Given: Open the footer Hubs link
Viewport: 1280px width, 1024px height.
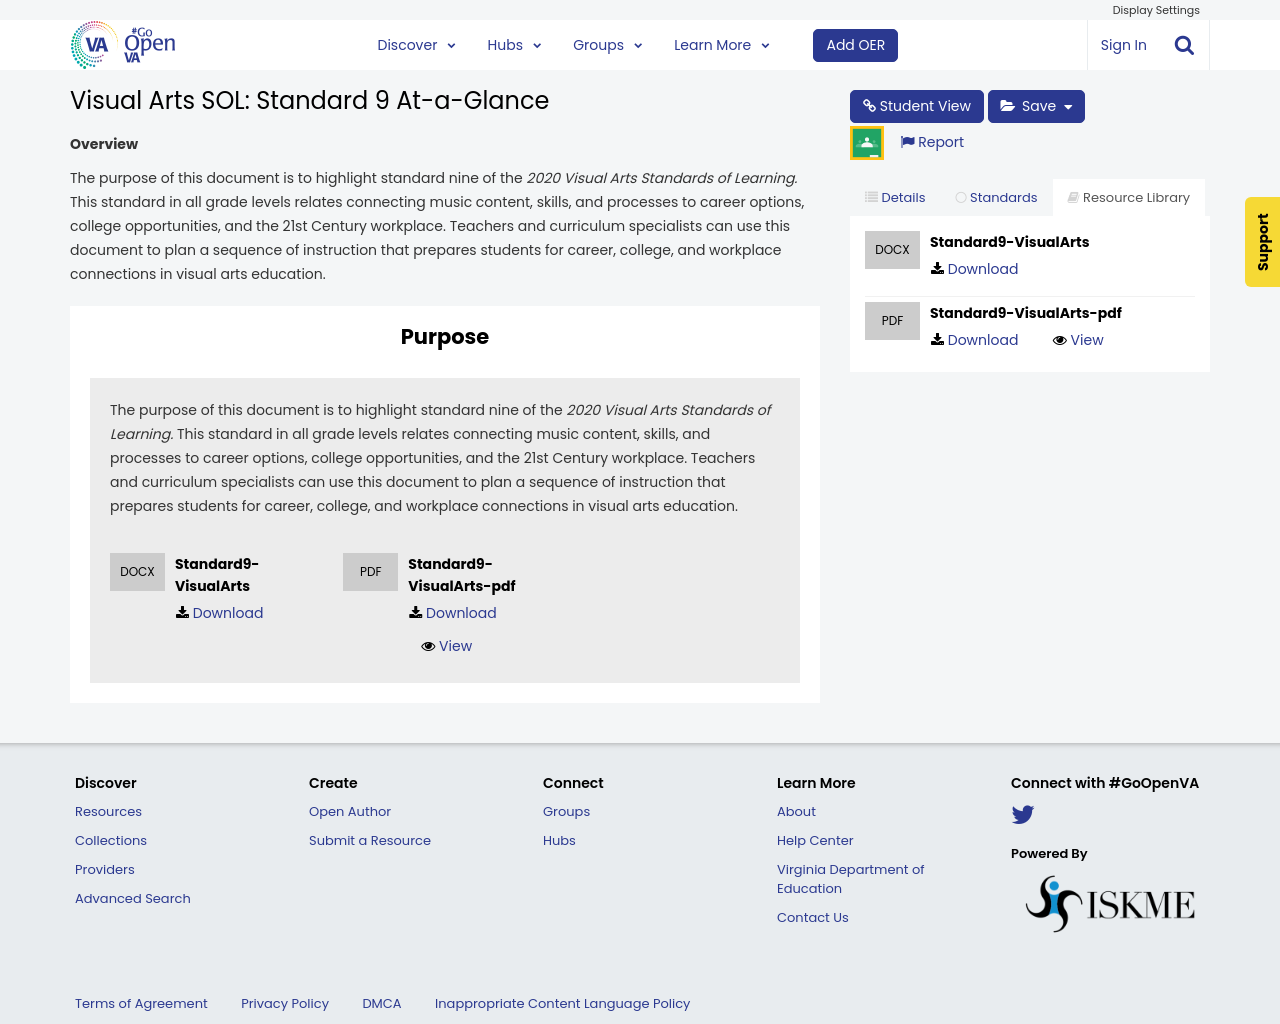Looking at the screenshot, I should point(559,841).
